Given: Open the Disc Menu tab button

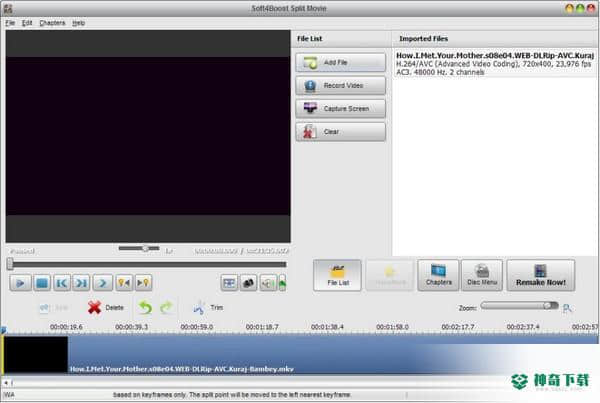Looking at the screenshot, I should tap(482, 276).
